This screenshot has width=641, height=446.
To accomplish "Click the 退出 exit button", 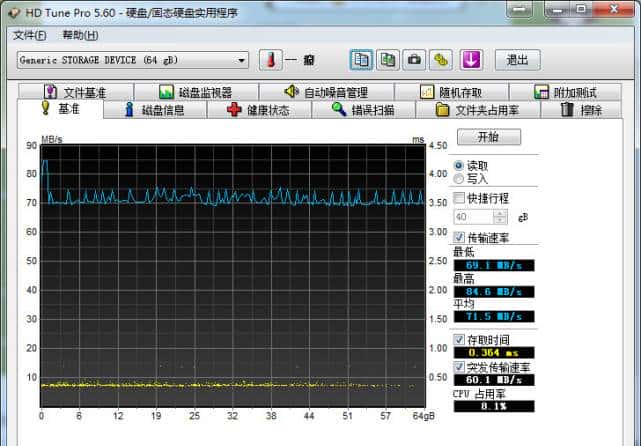I will 518,60.
